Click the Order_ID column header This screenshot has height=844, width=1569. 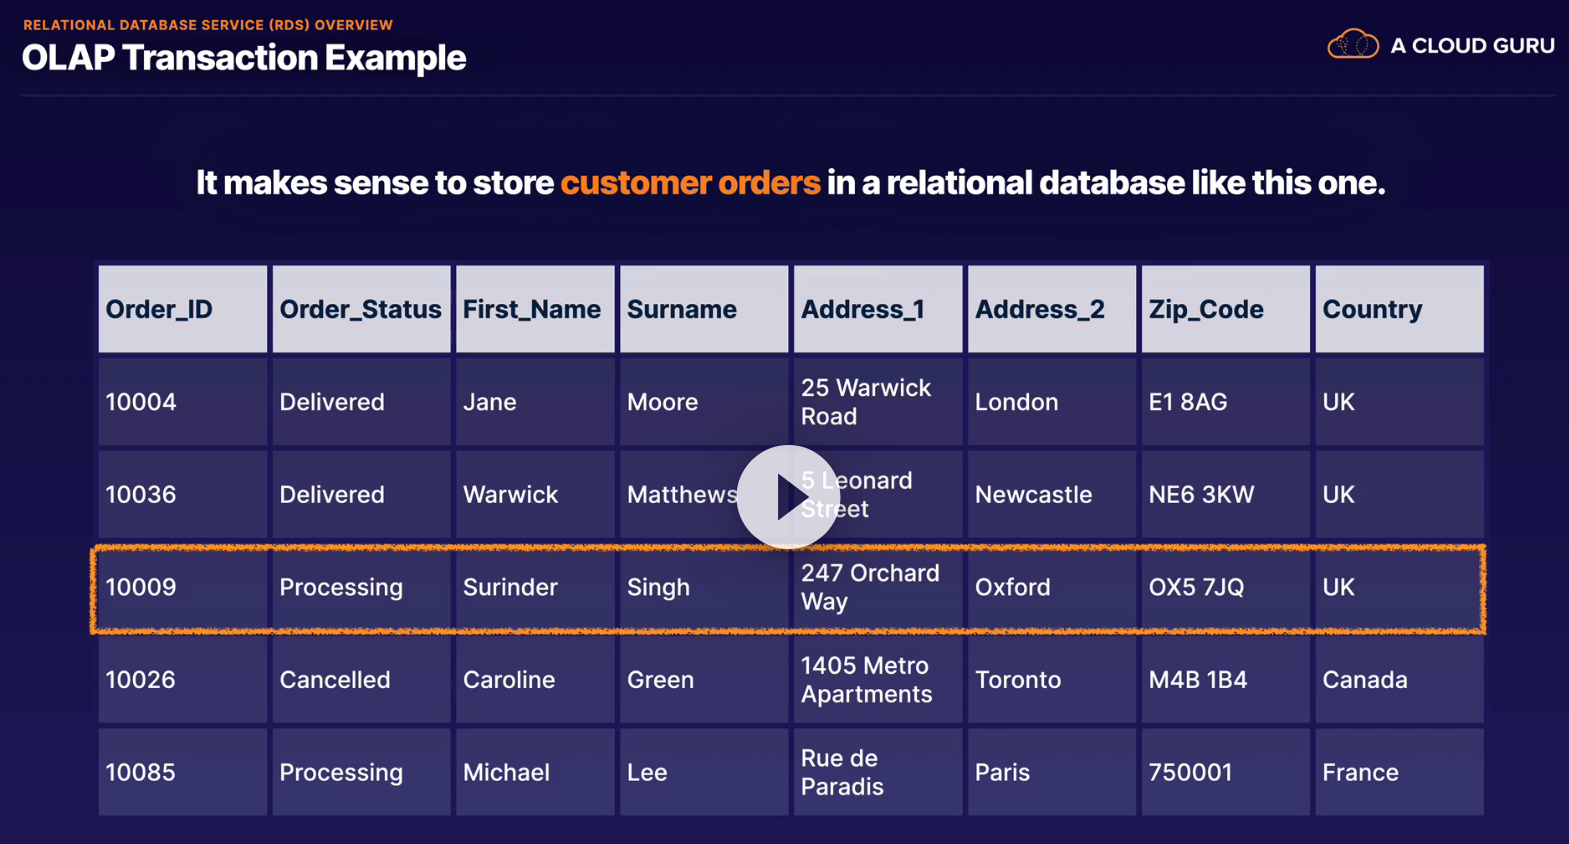pos(183,309)
